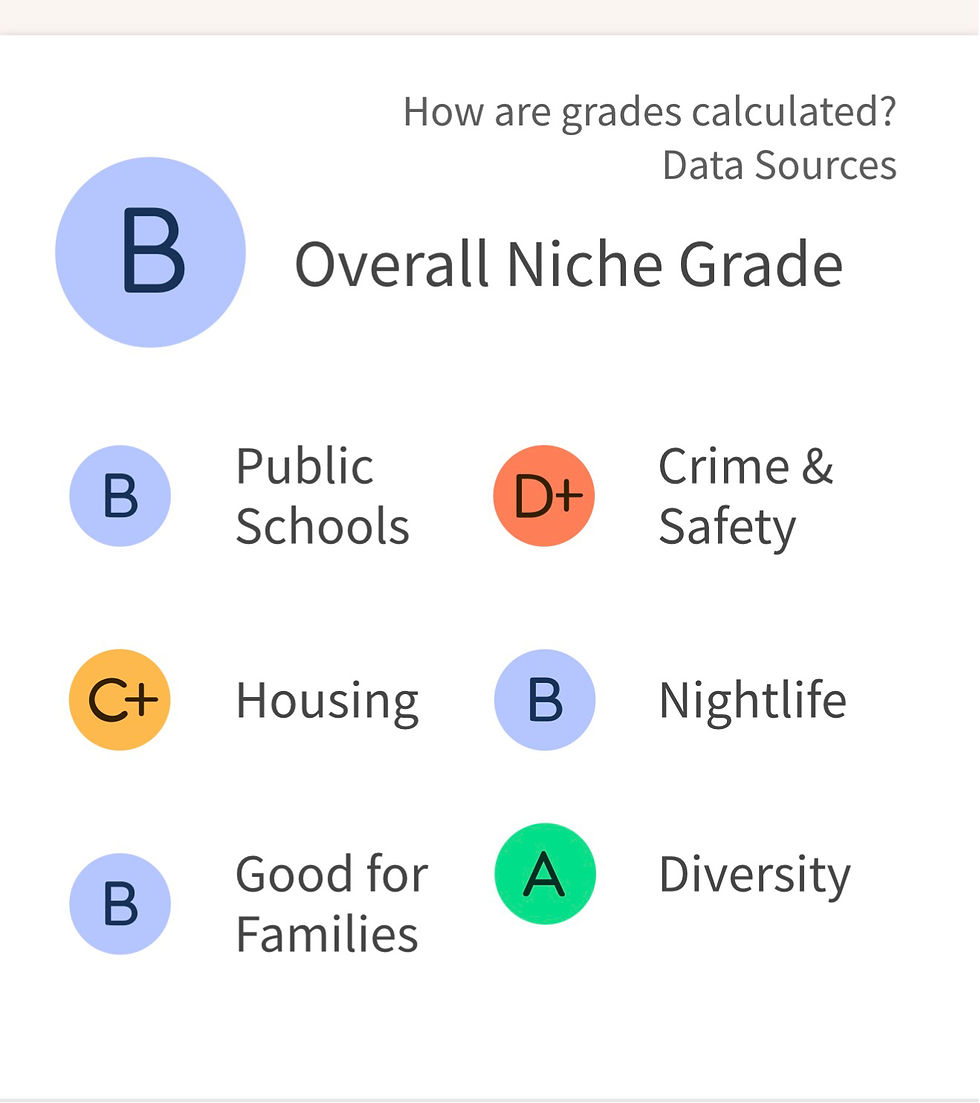Select the green A Diversity grade badge

coord(545,874)
